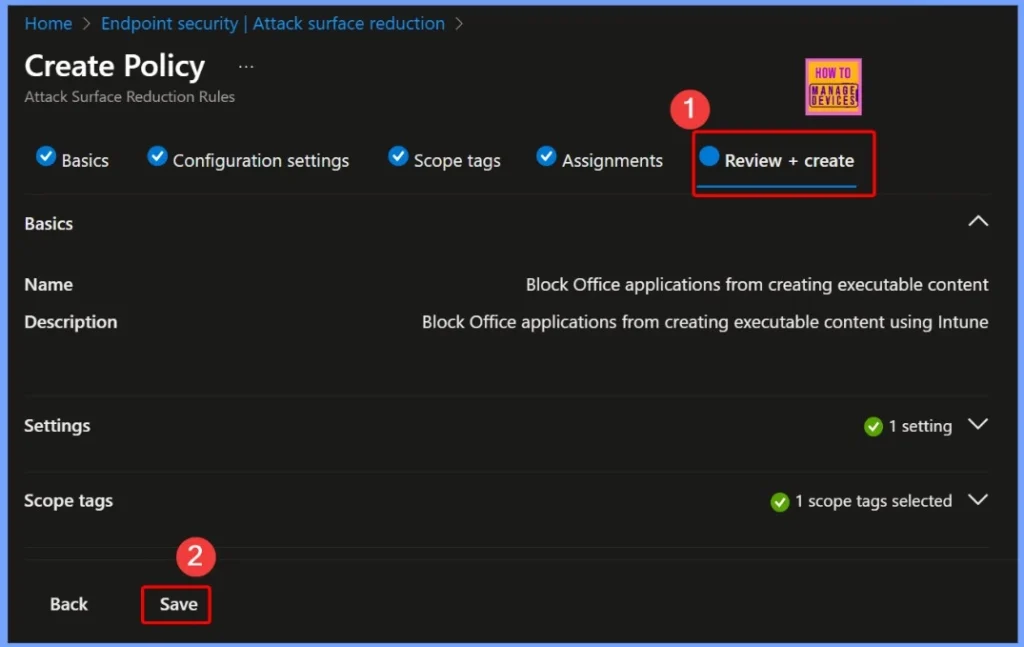Click the checkmark icon beside Assignments
This screenshot has width=1024, height=647.
pos(546,156)
